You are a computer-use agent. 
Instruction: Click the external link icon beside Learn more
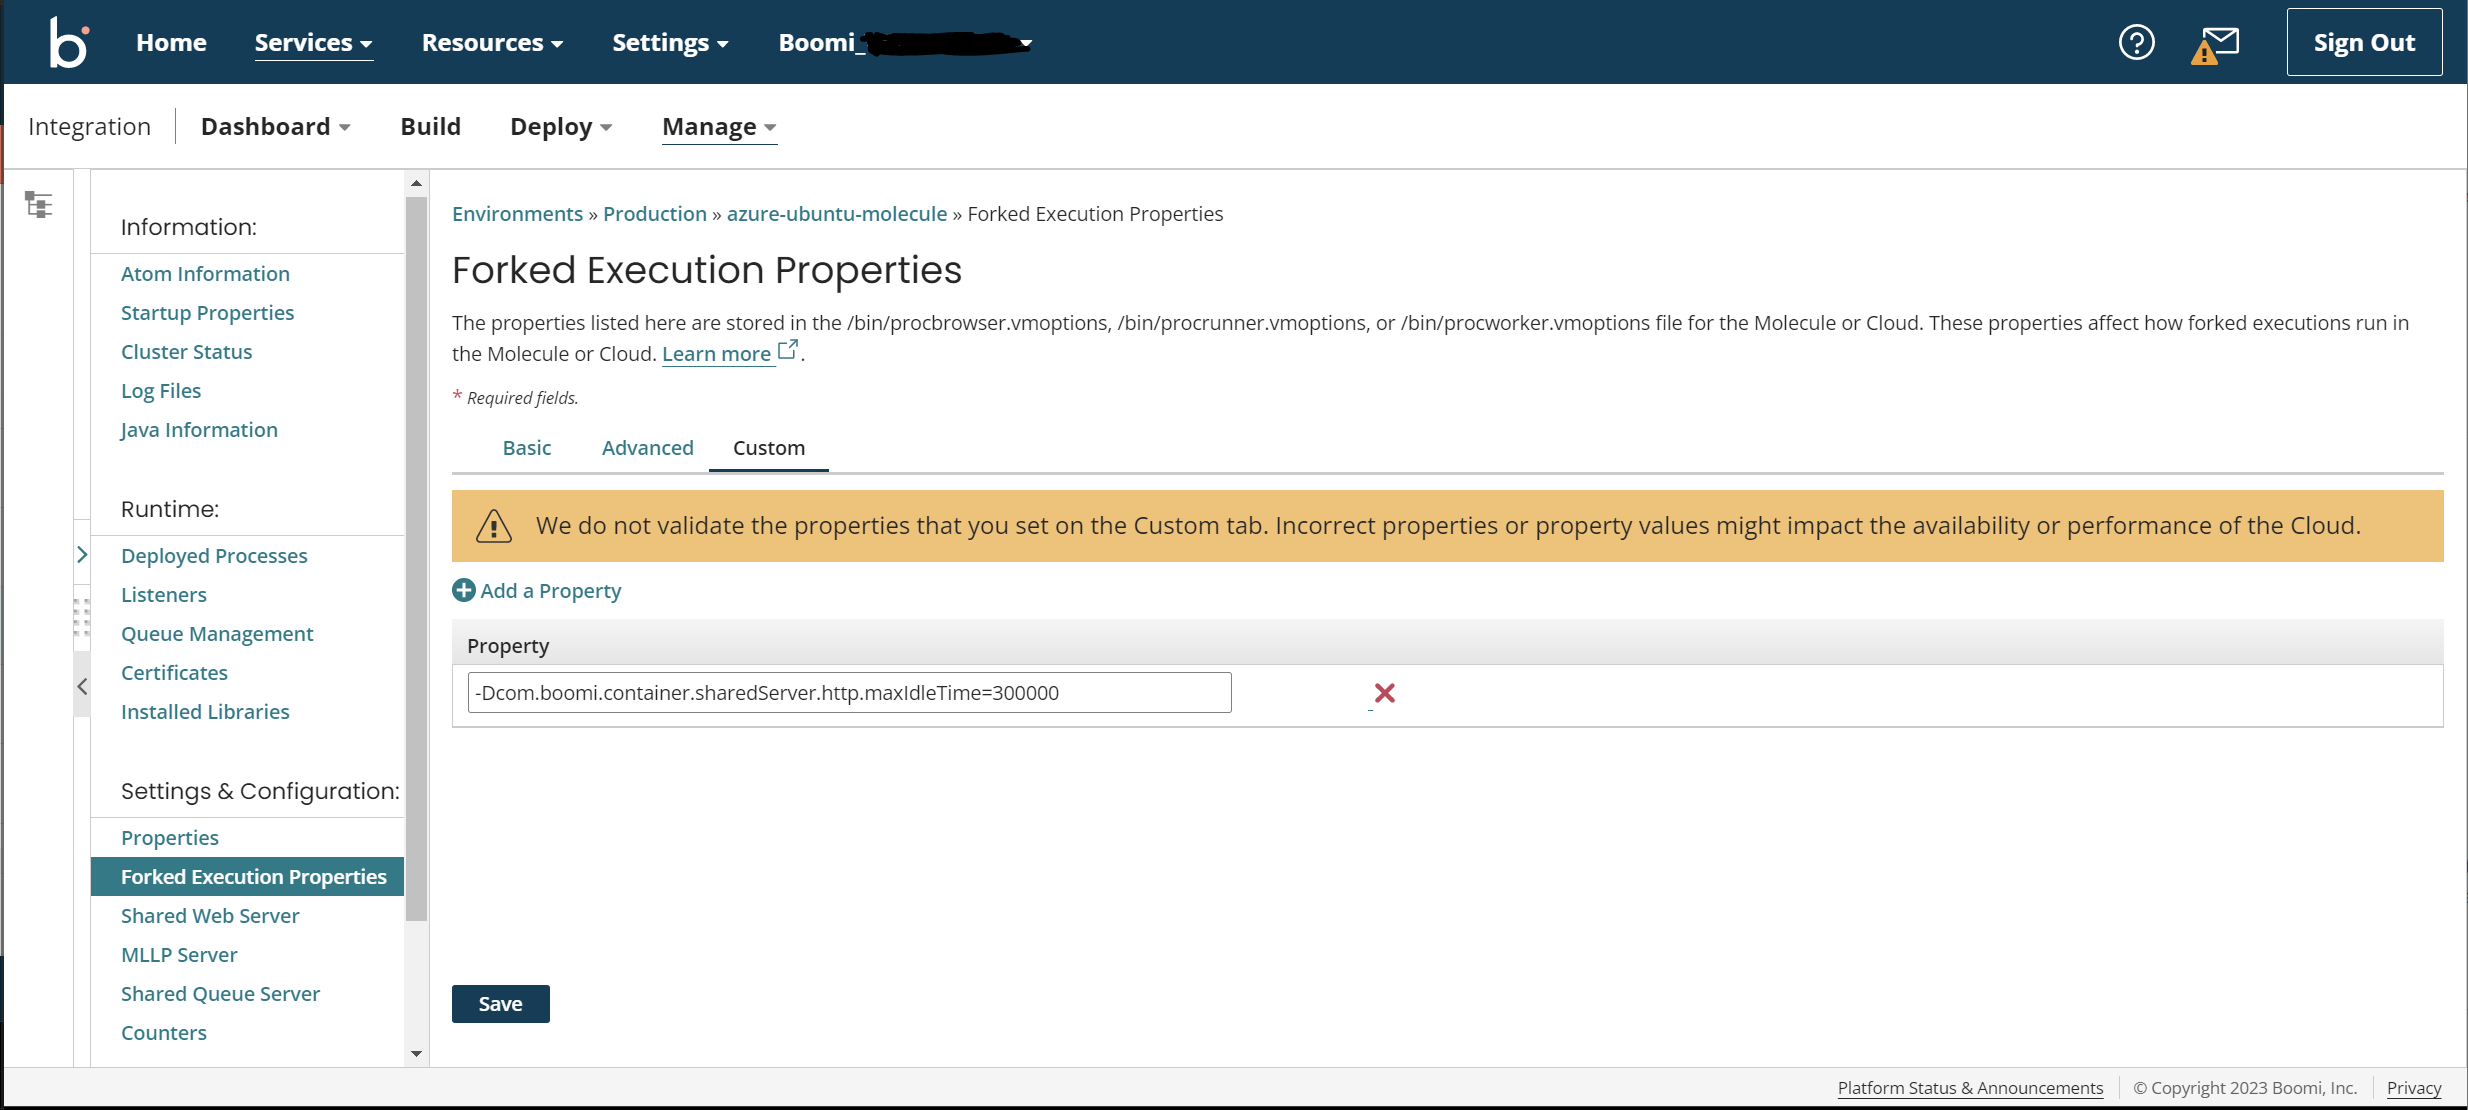tap(788, 350)
